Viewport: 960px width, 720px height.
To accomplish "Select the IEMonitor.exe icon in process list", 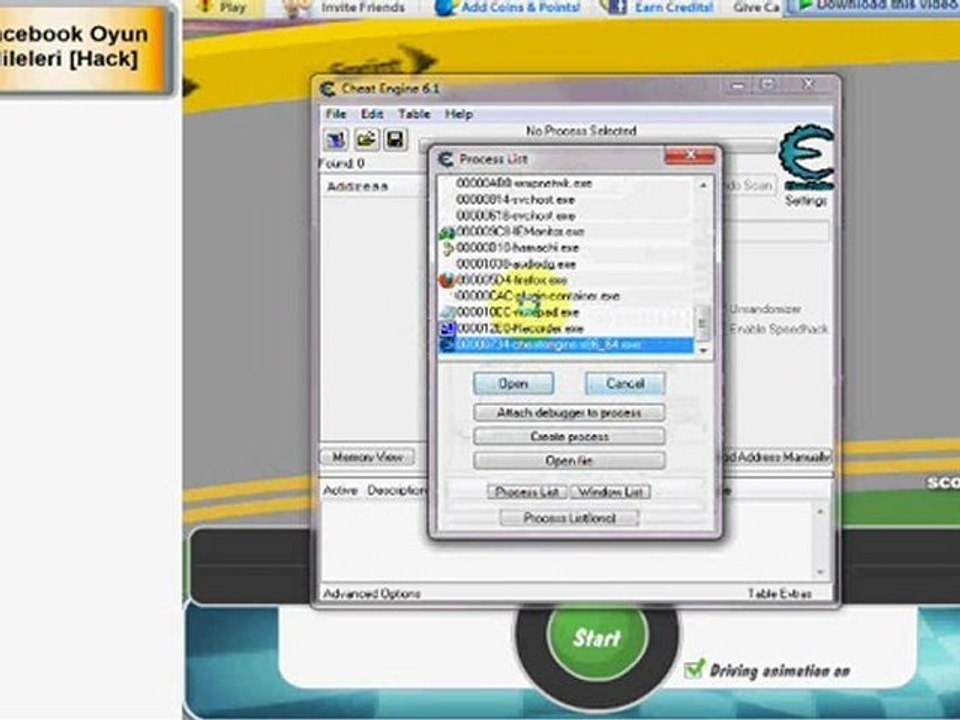I will tap(447, 232).
